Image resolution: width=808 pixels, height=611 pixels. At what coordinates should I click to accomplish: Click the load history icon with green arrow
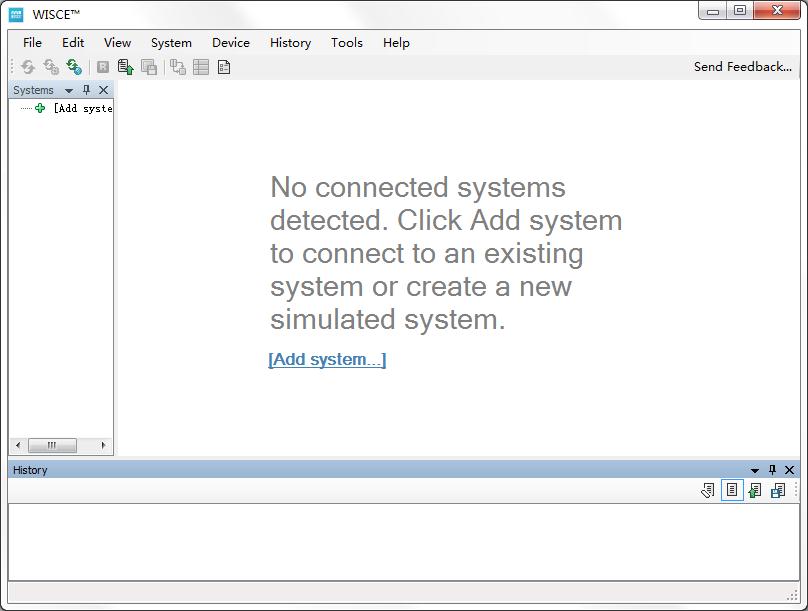(x=755, y=490)
